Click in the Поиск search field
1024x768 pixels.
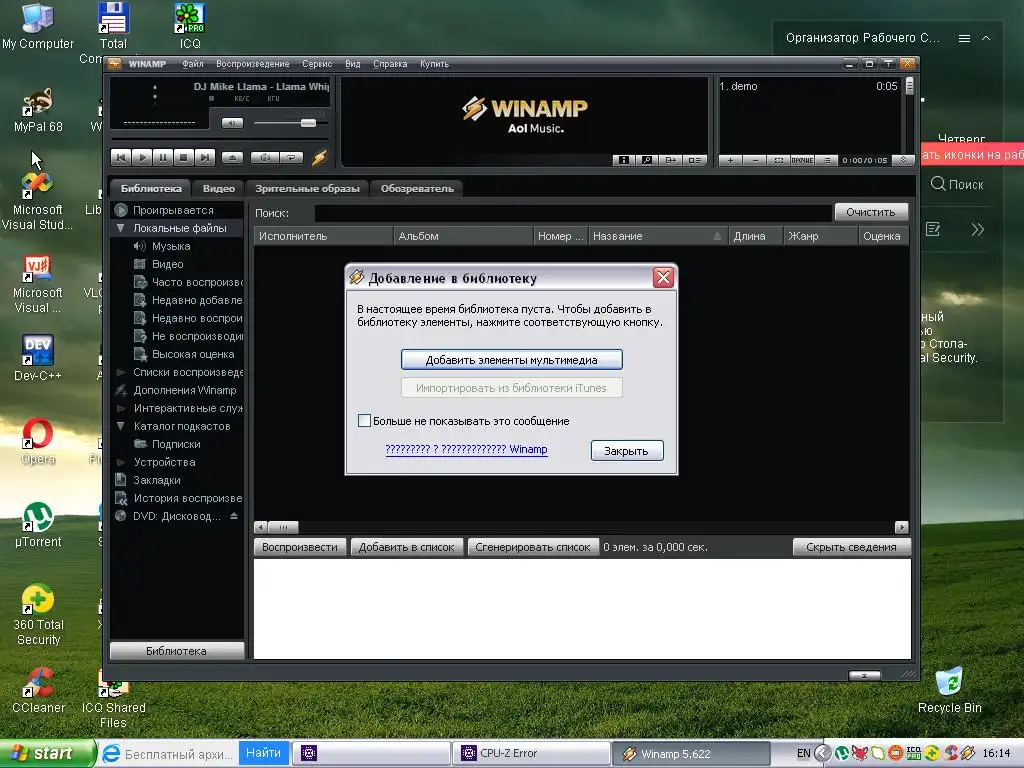(573, 213)
